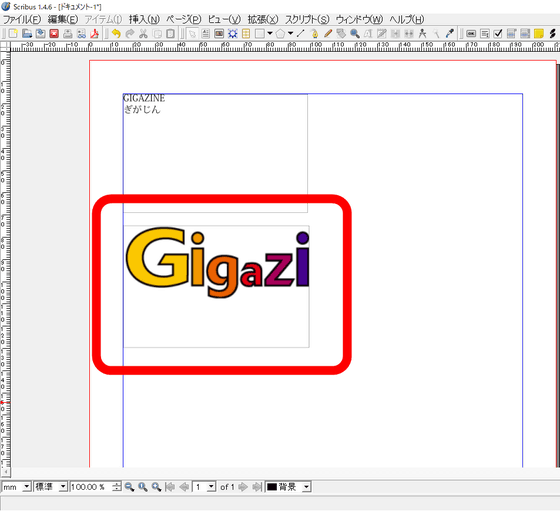Image resolution: width=560 pixels, height=511 pixels.
Task: Open the 標準 preview quality dropdown
Action: pos(50,487)
